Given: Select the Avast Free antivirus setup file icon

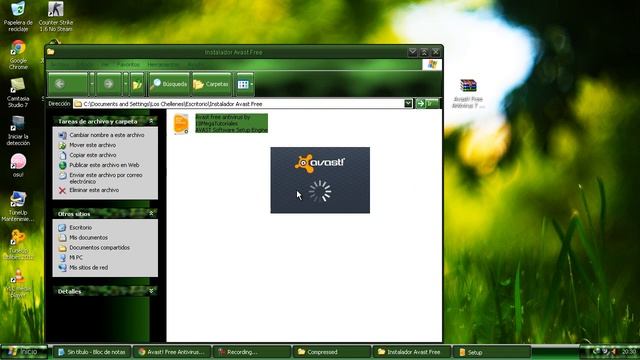Looking at the screenshot, I should coord(181,123).
